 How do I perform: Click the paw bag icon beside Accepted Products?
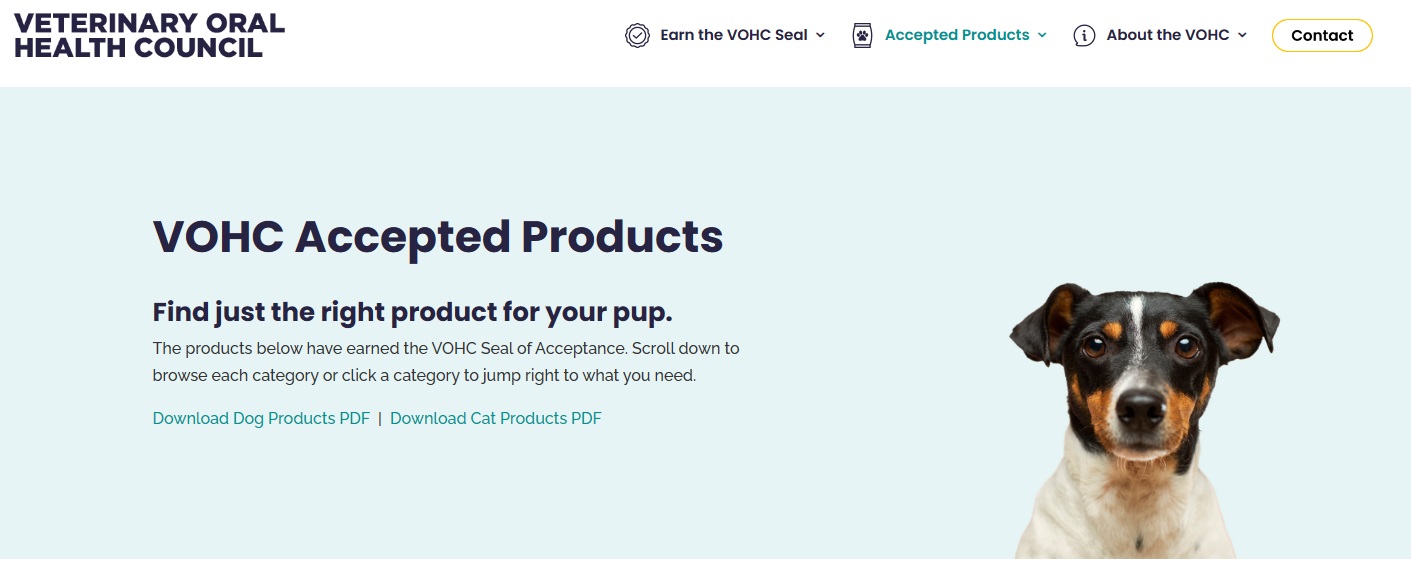(x=862, y=35)
